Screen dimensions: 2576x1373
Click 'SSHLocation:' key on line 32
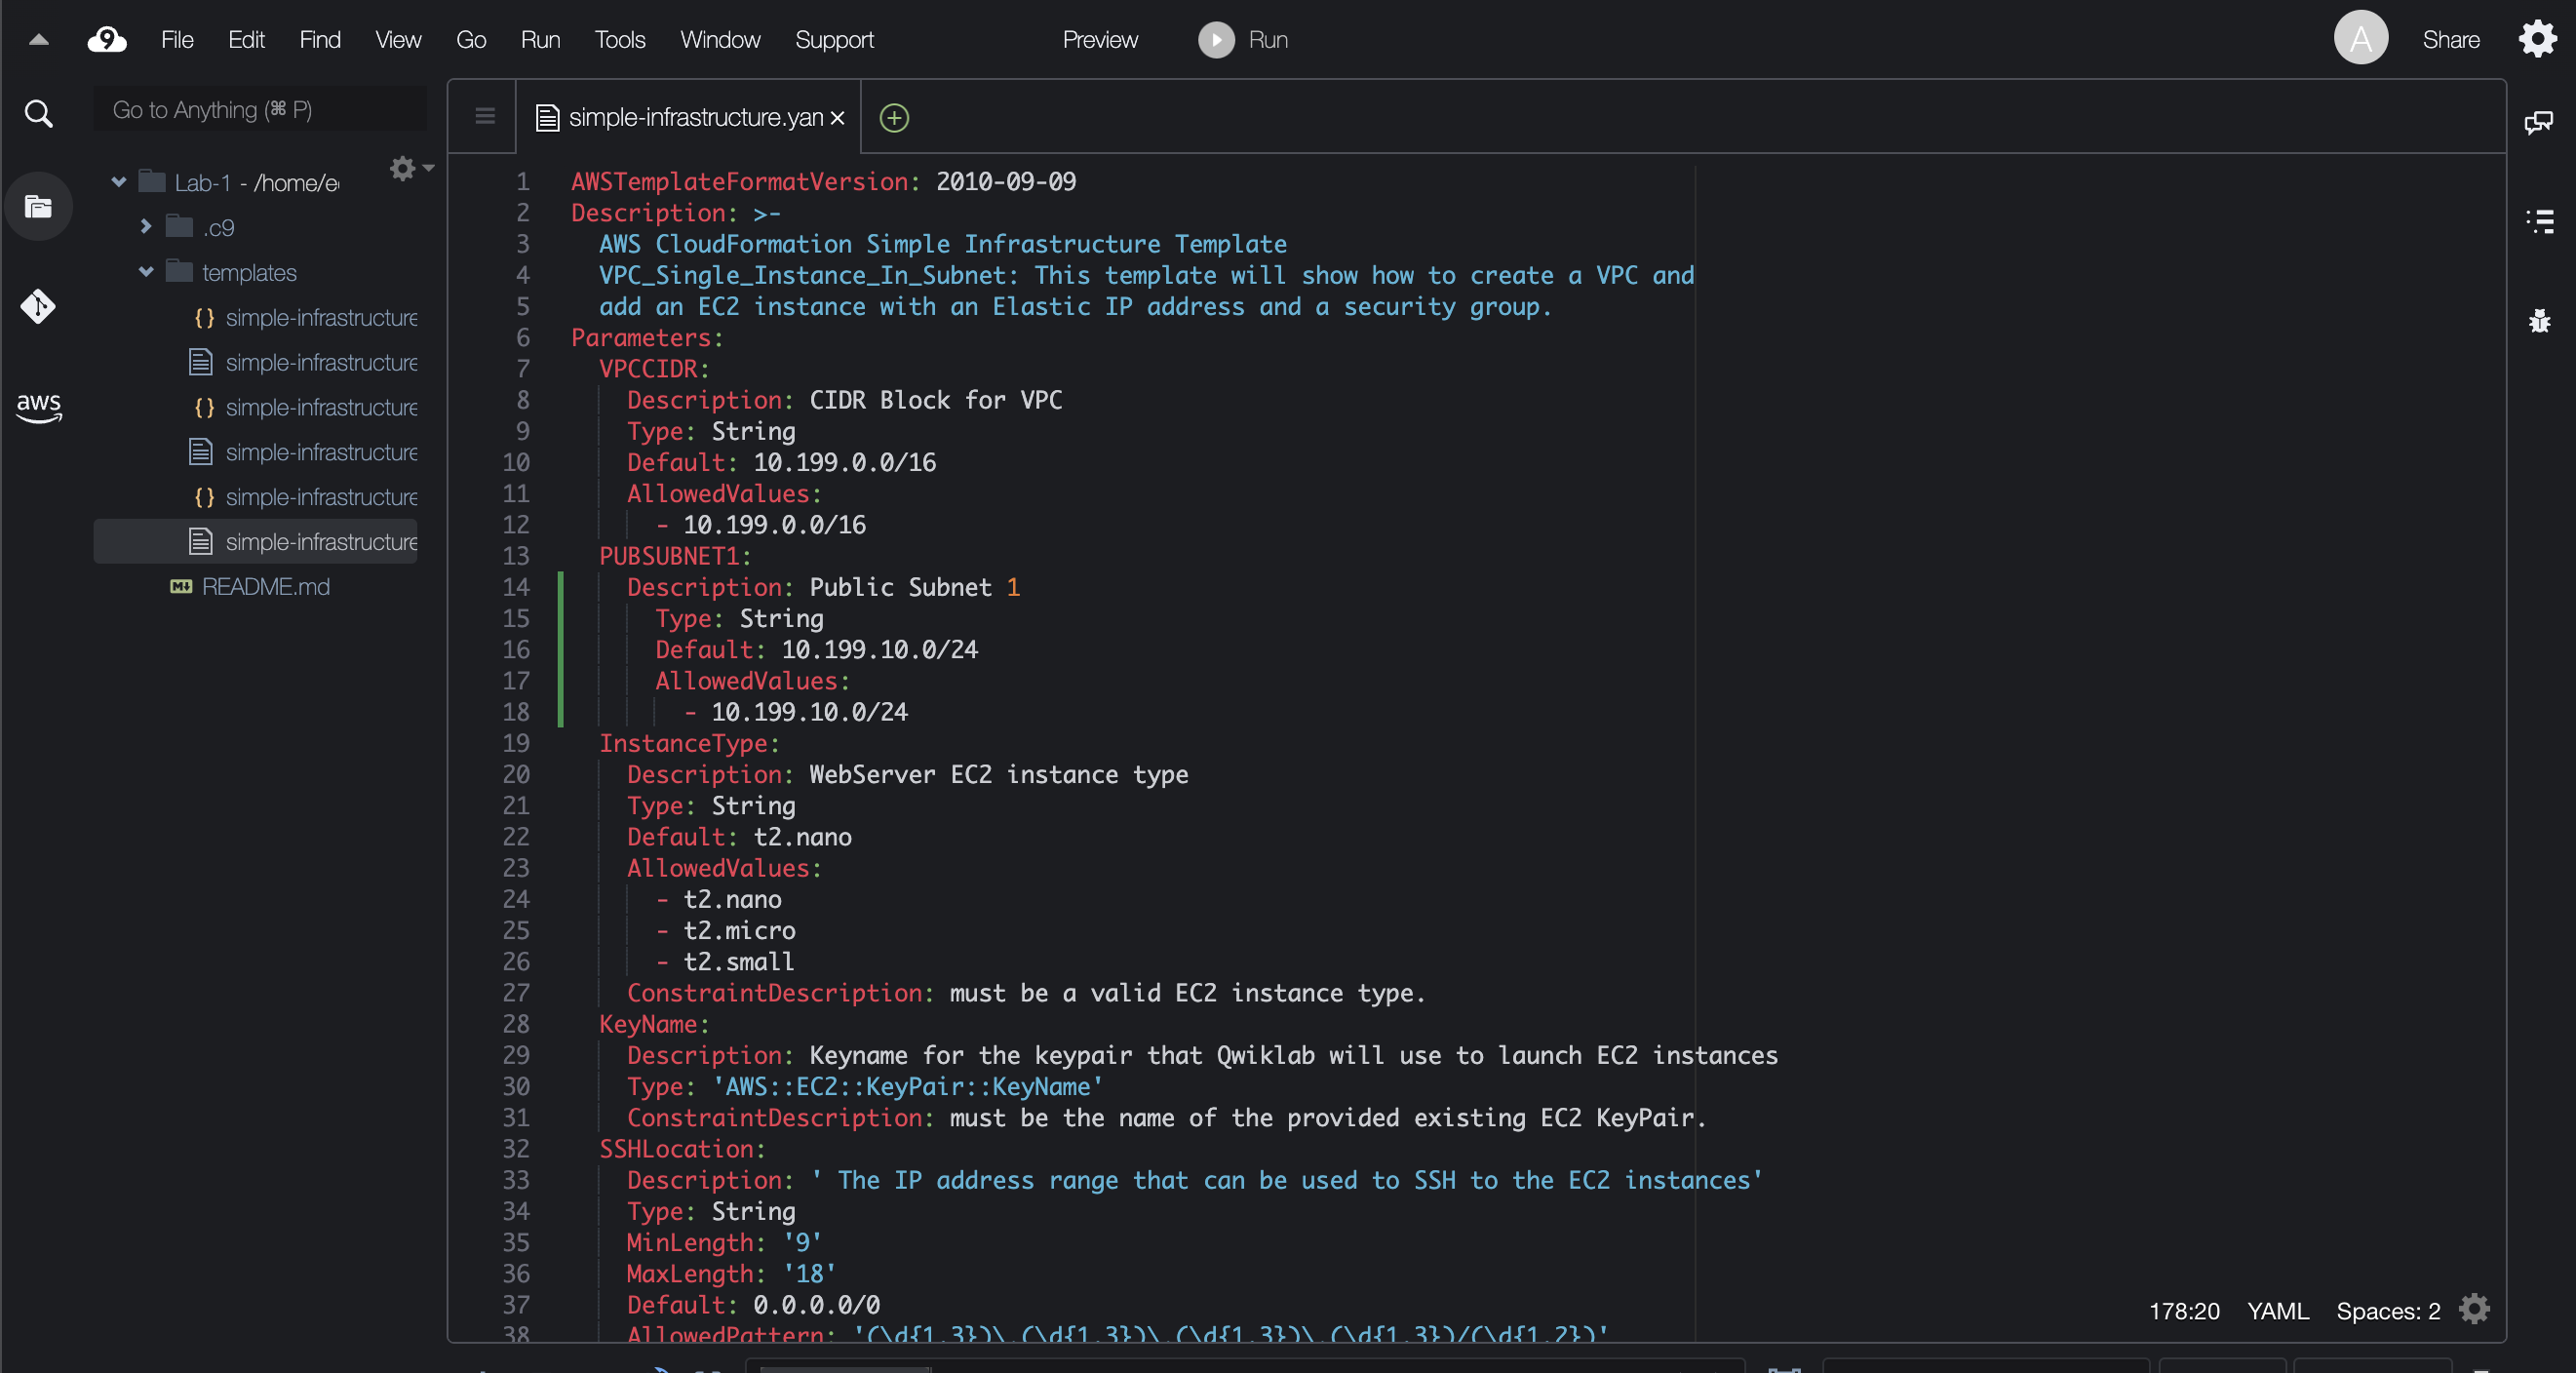(682, 1148)
